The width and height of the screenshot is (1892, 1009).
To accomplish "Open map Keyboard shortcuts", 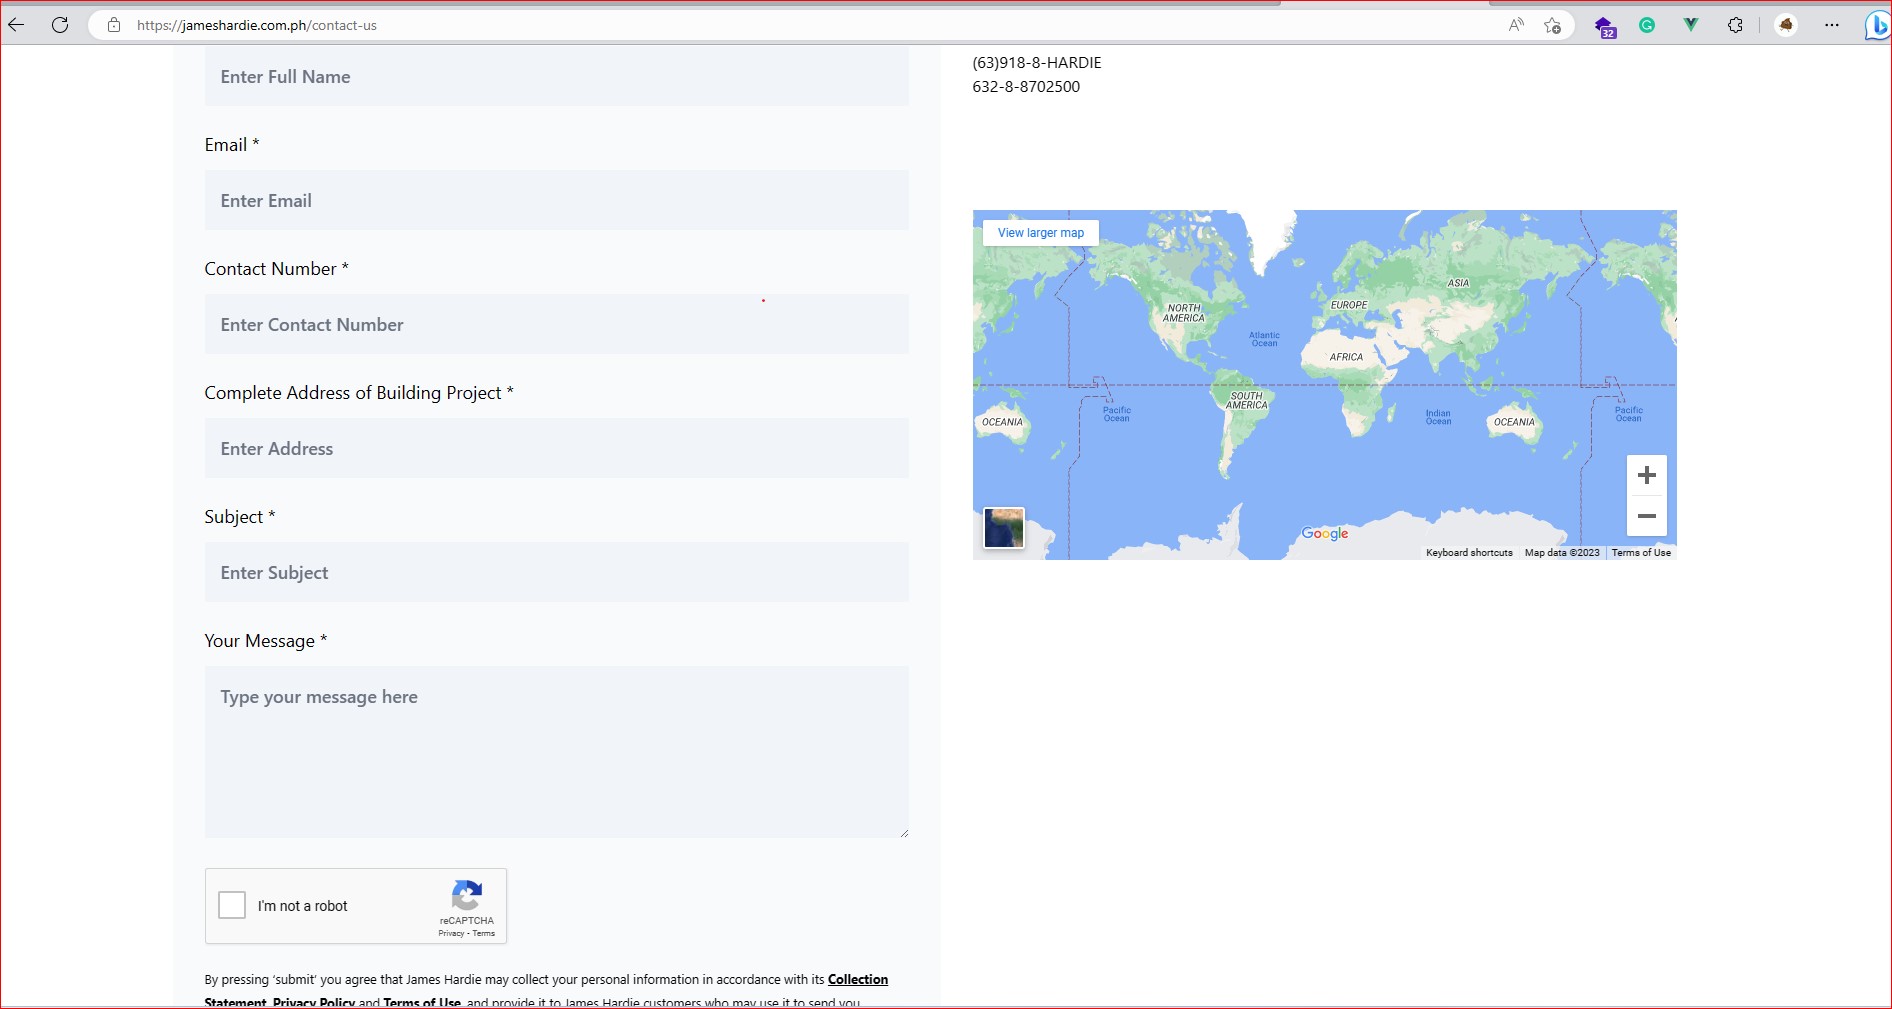I will tap(1468, 553).
